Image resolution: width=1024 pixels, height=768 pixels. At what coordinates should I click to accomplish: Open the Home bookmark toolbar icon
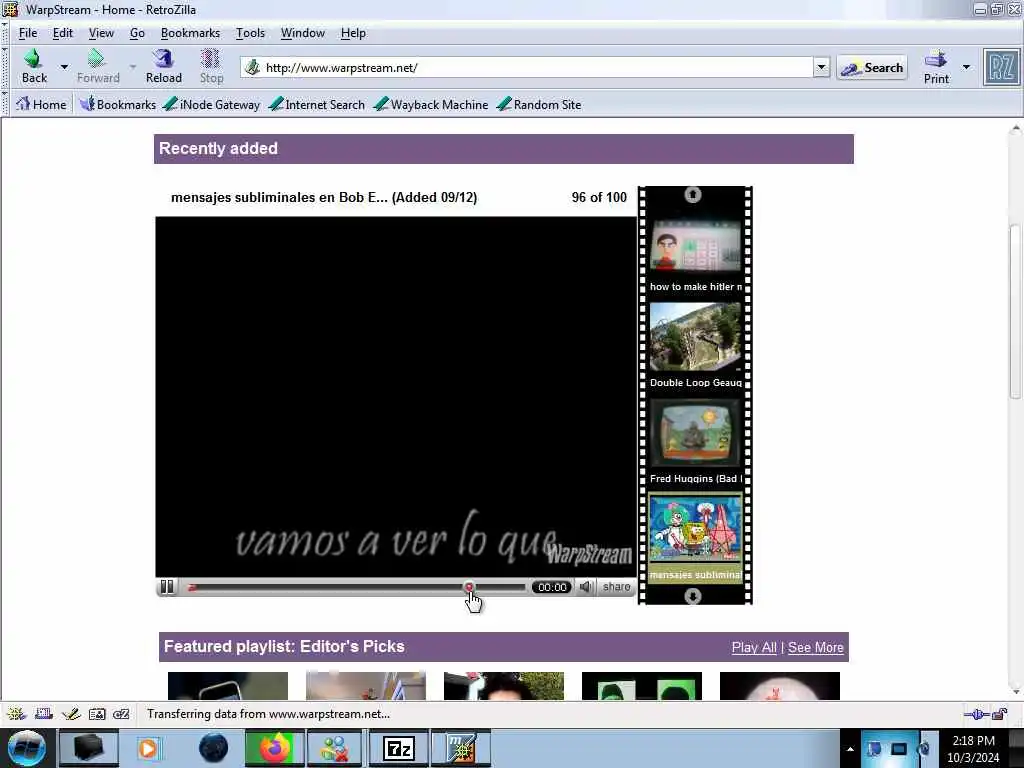click(41, 104)
